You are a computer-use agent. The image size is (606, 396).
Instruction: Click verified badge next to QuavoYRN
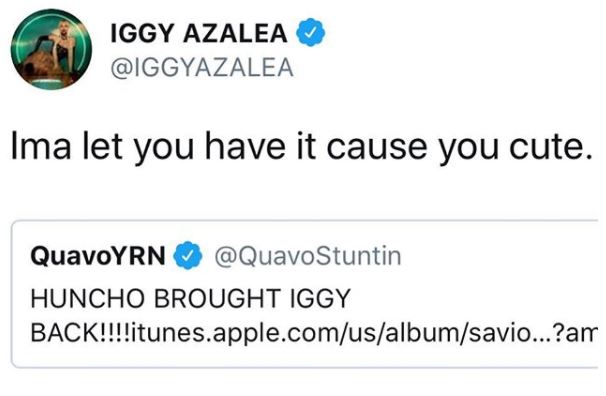188,255
